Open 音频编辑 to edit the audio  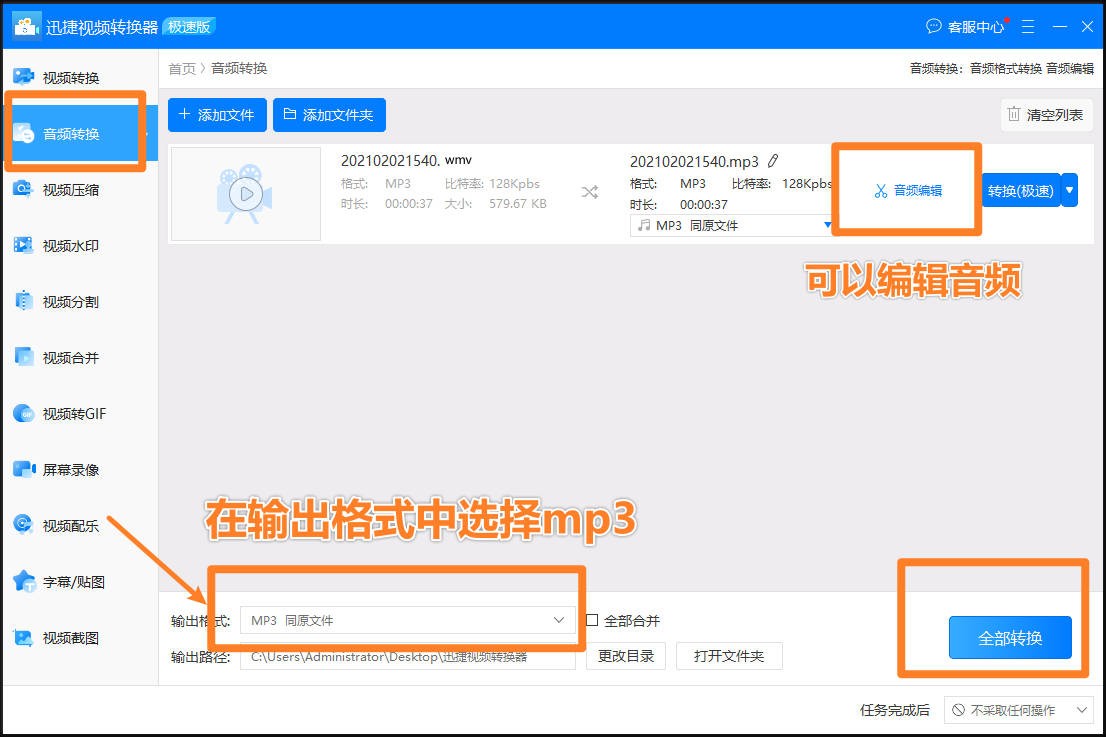click(906, 189)
